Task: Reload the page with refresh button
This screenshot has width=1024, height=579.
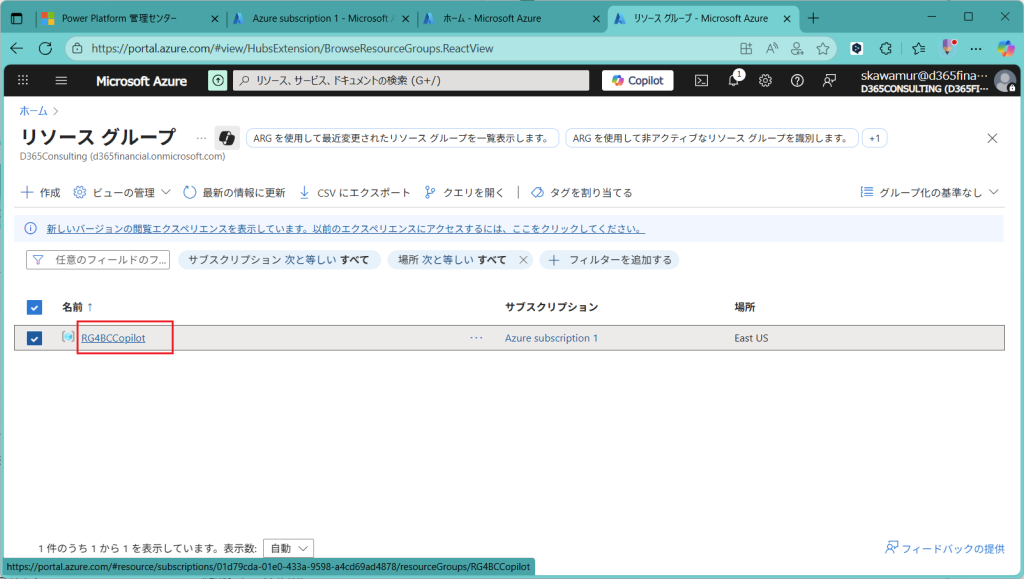Action: tap(45, 48)
